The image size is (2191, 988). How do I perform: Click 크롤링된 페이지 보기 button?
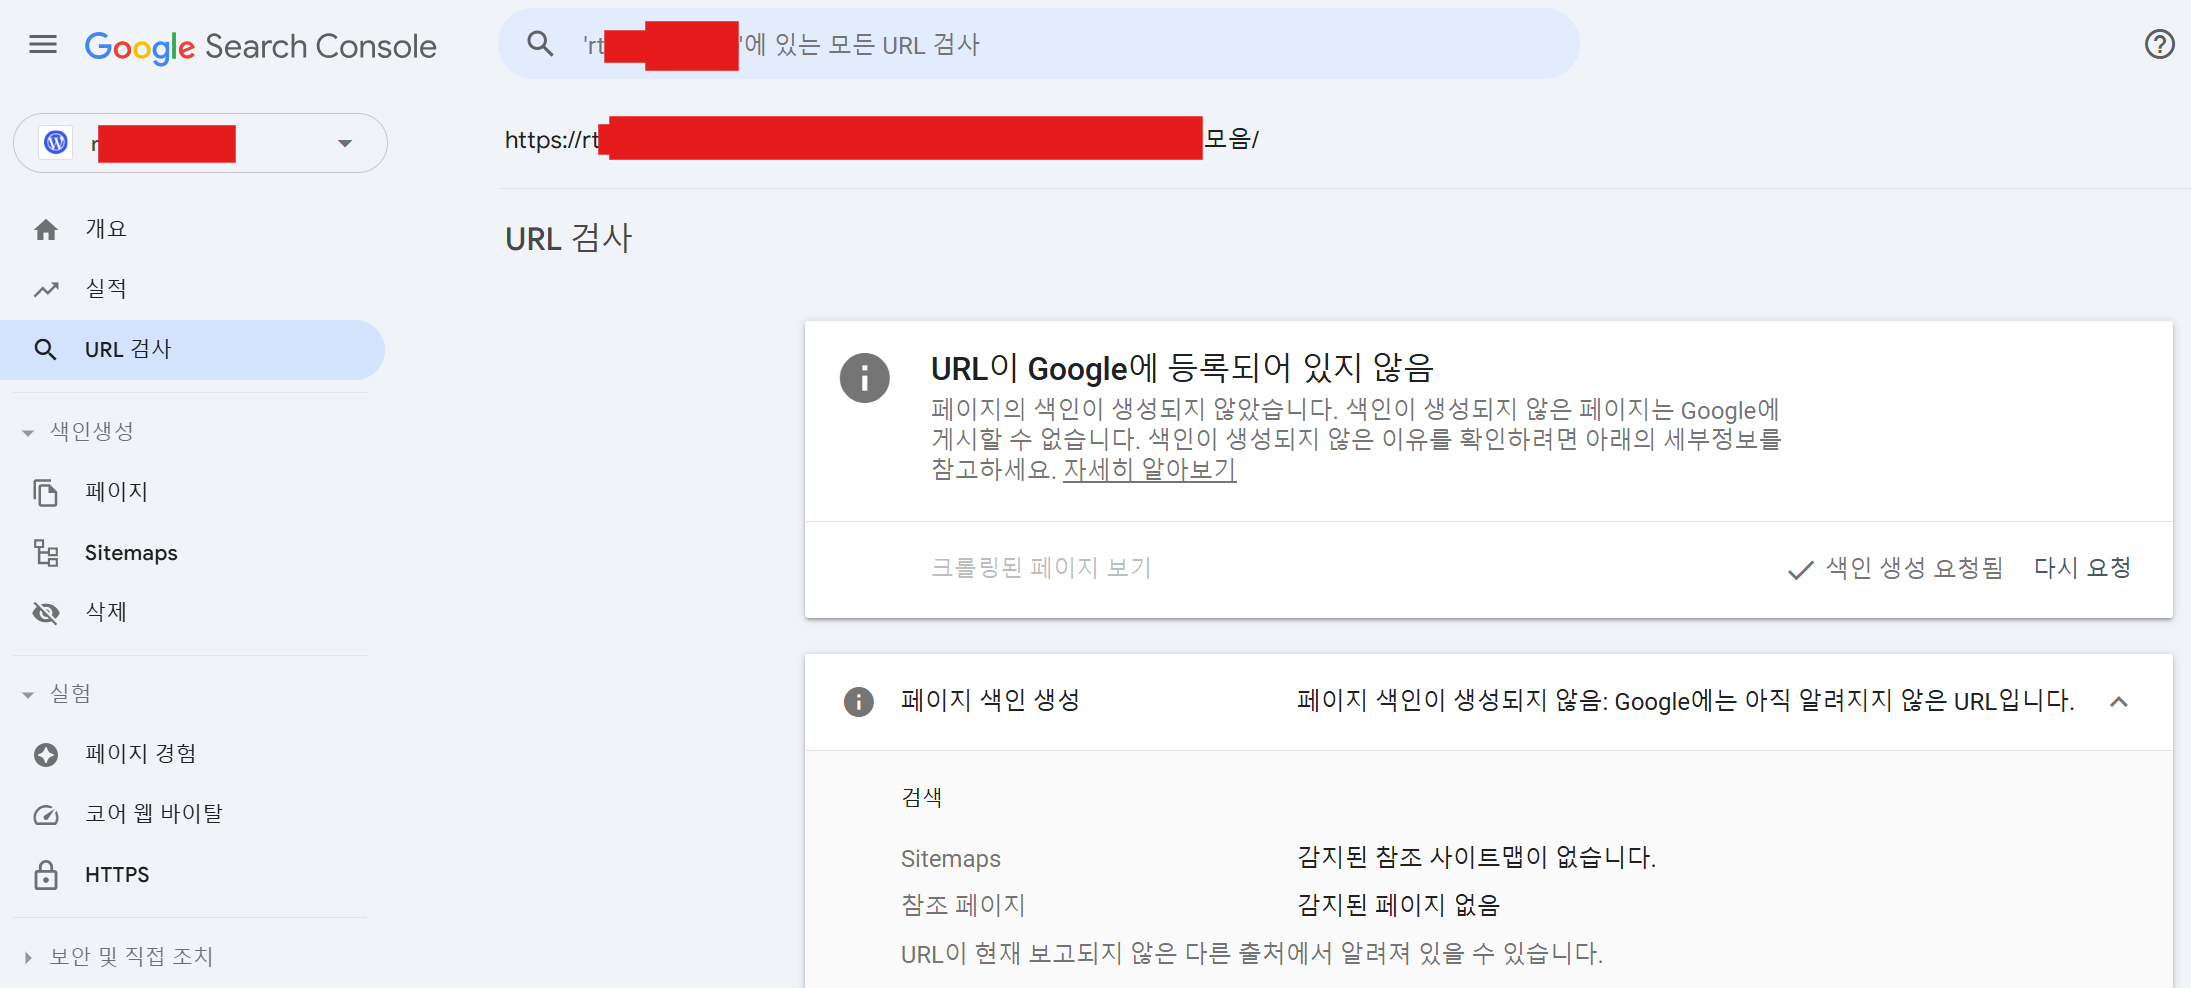click(1041, 568)
